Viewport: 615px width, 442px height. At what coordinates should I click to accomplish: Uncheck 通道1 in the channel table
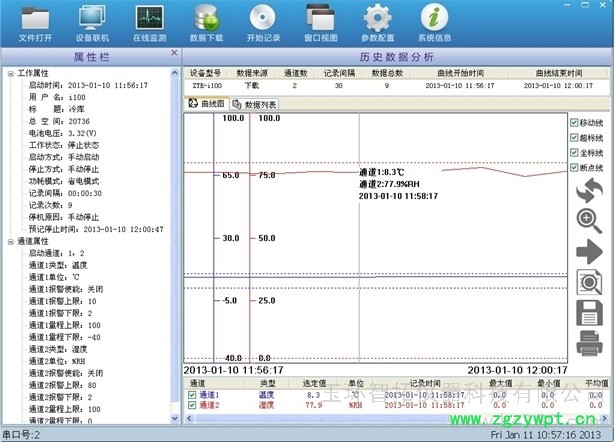pos(192,396)
